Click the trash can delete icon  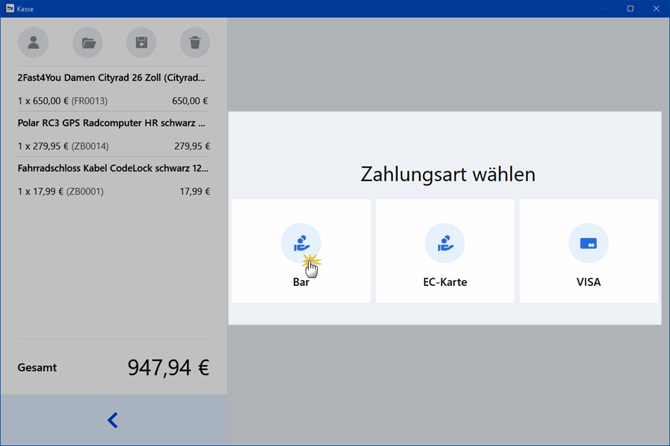pyautogui.click(x=195, y=43)
